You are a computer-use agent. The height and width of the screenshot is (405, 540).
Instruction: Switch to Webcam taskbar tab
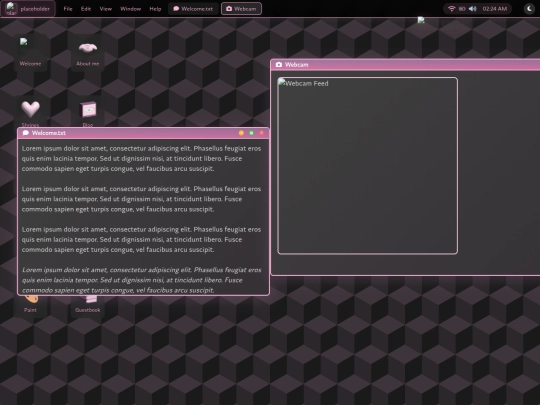(241, 9)
